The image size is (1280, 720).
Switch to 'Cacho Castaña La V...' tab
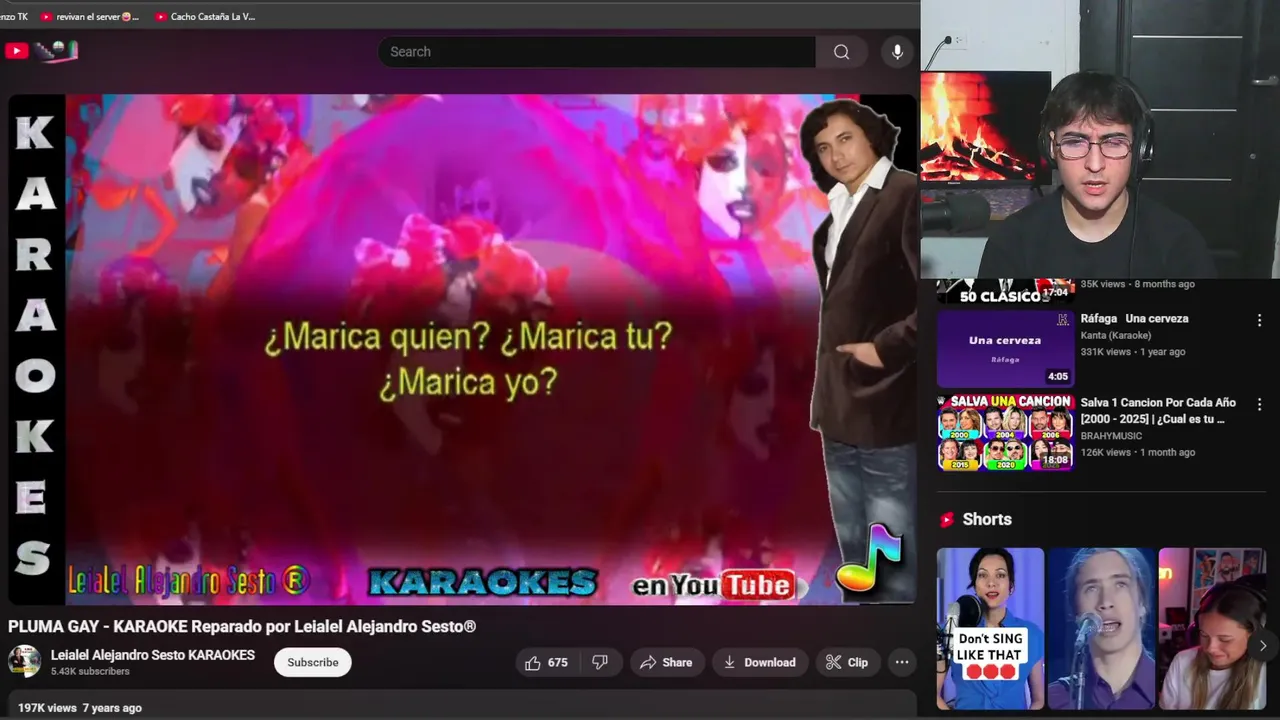tap(205, 16)
